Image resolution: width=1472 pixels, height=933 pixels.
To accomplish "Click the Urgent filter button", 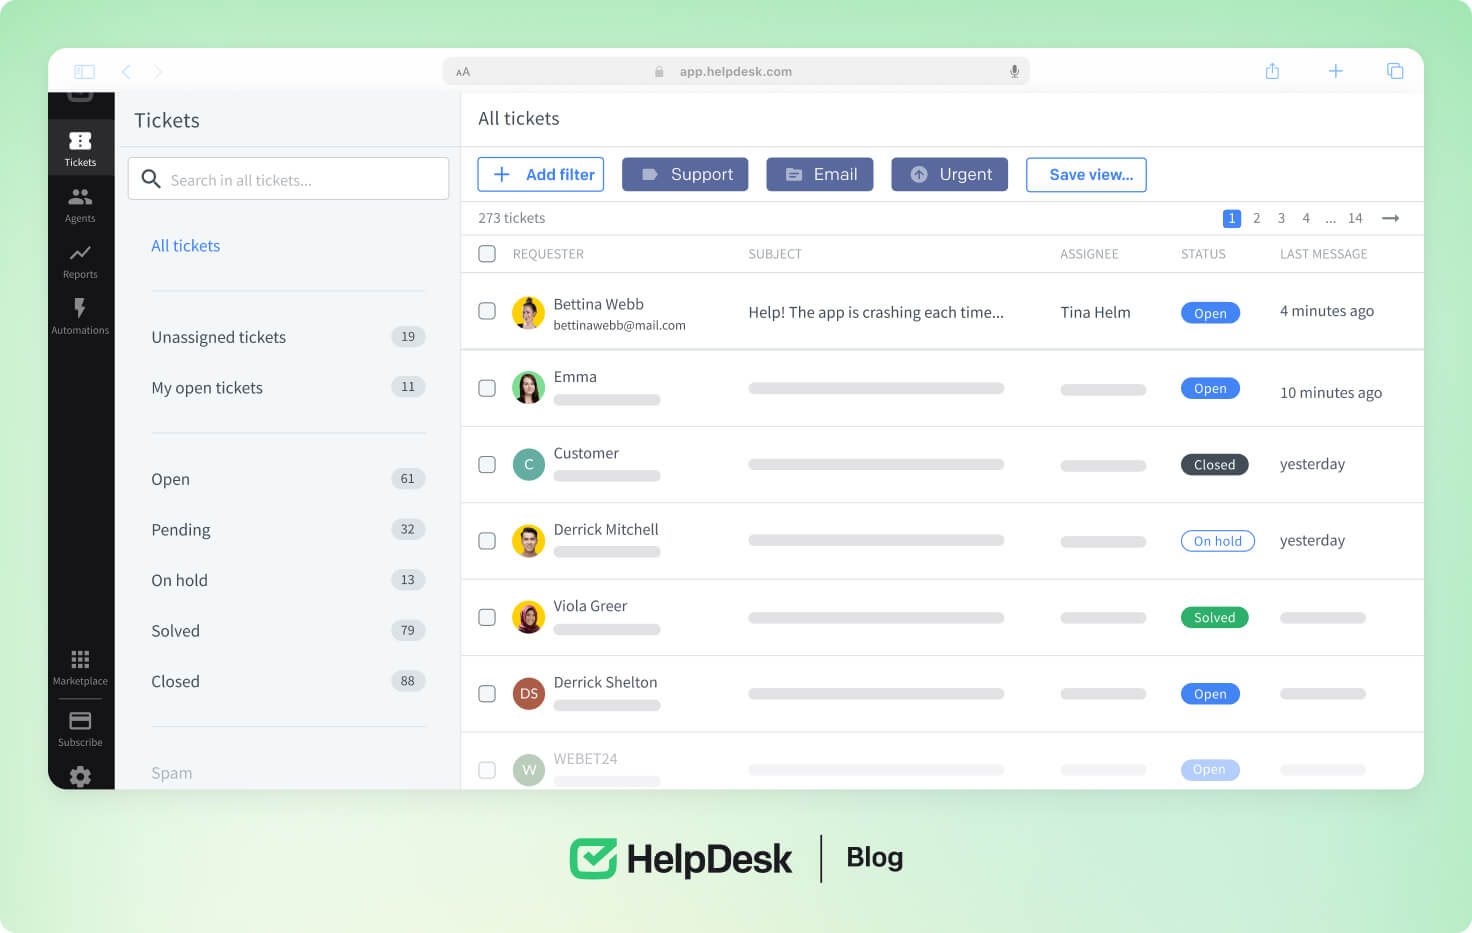I will pyautogui.click(x=950, y=174).
